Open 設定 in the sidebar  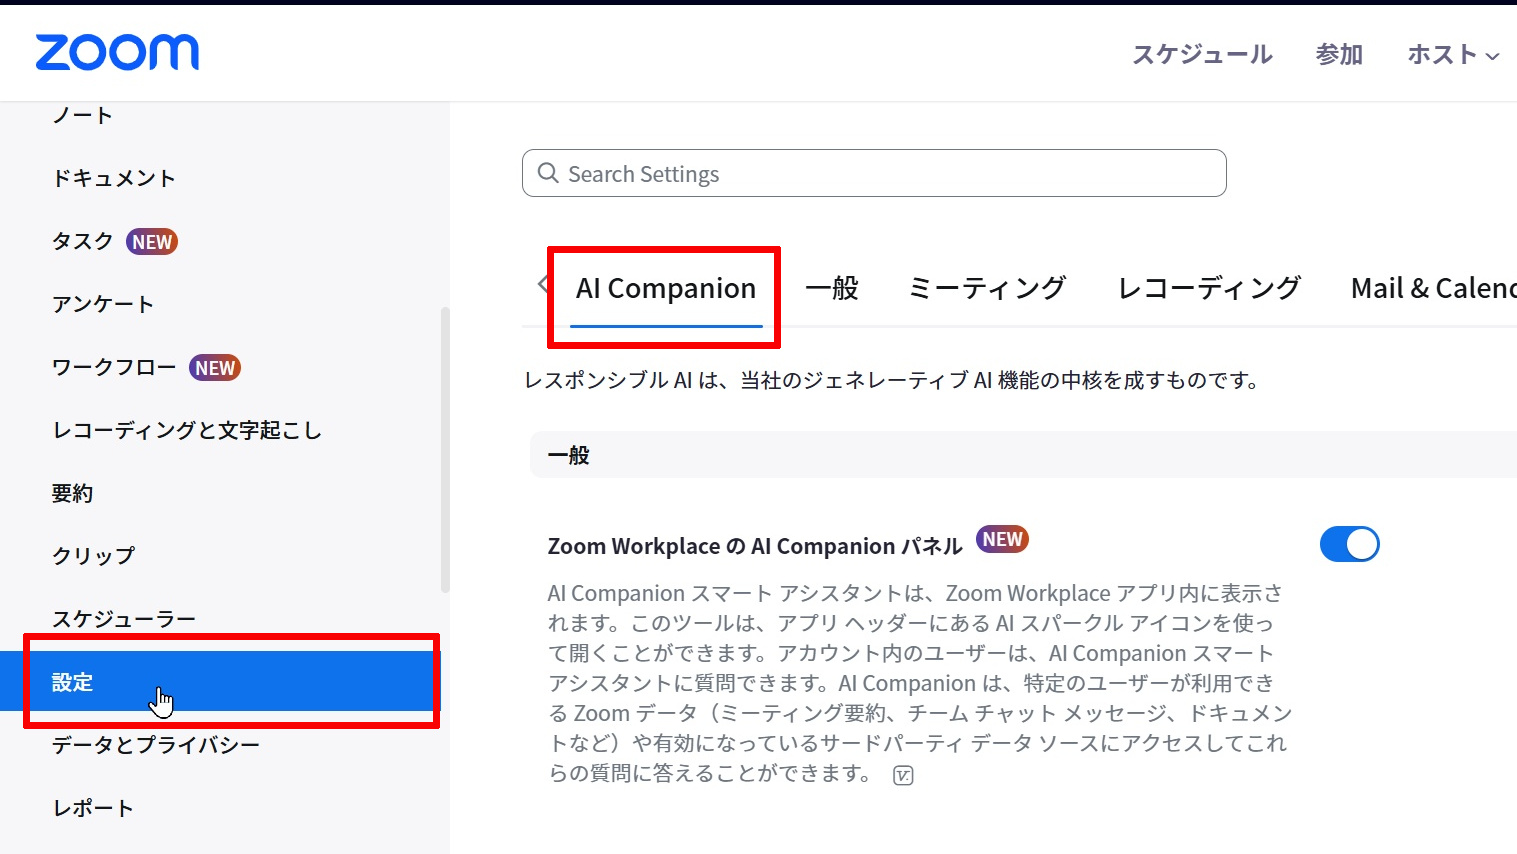coord(72,682)
